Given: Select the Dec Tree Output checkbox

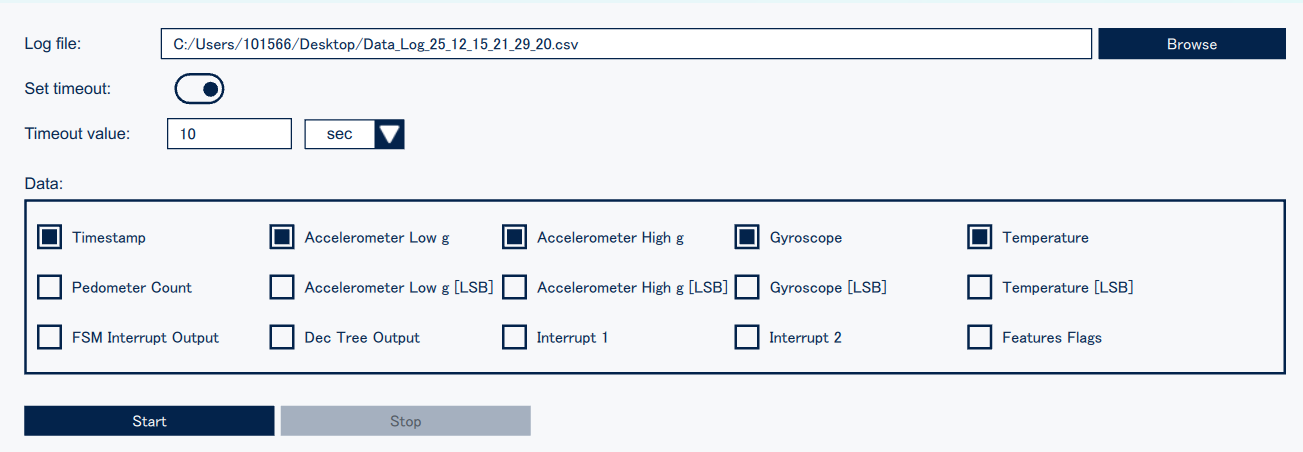Looking at the screenshot, I should [282, 338].
